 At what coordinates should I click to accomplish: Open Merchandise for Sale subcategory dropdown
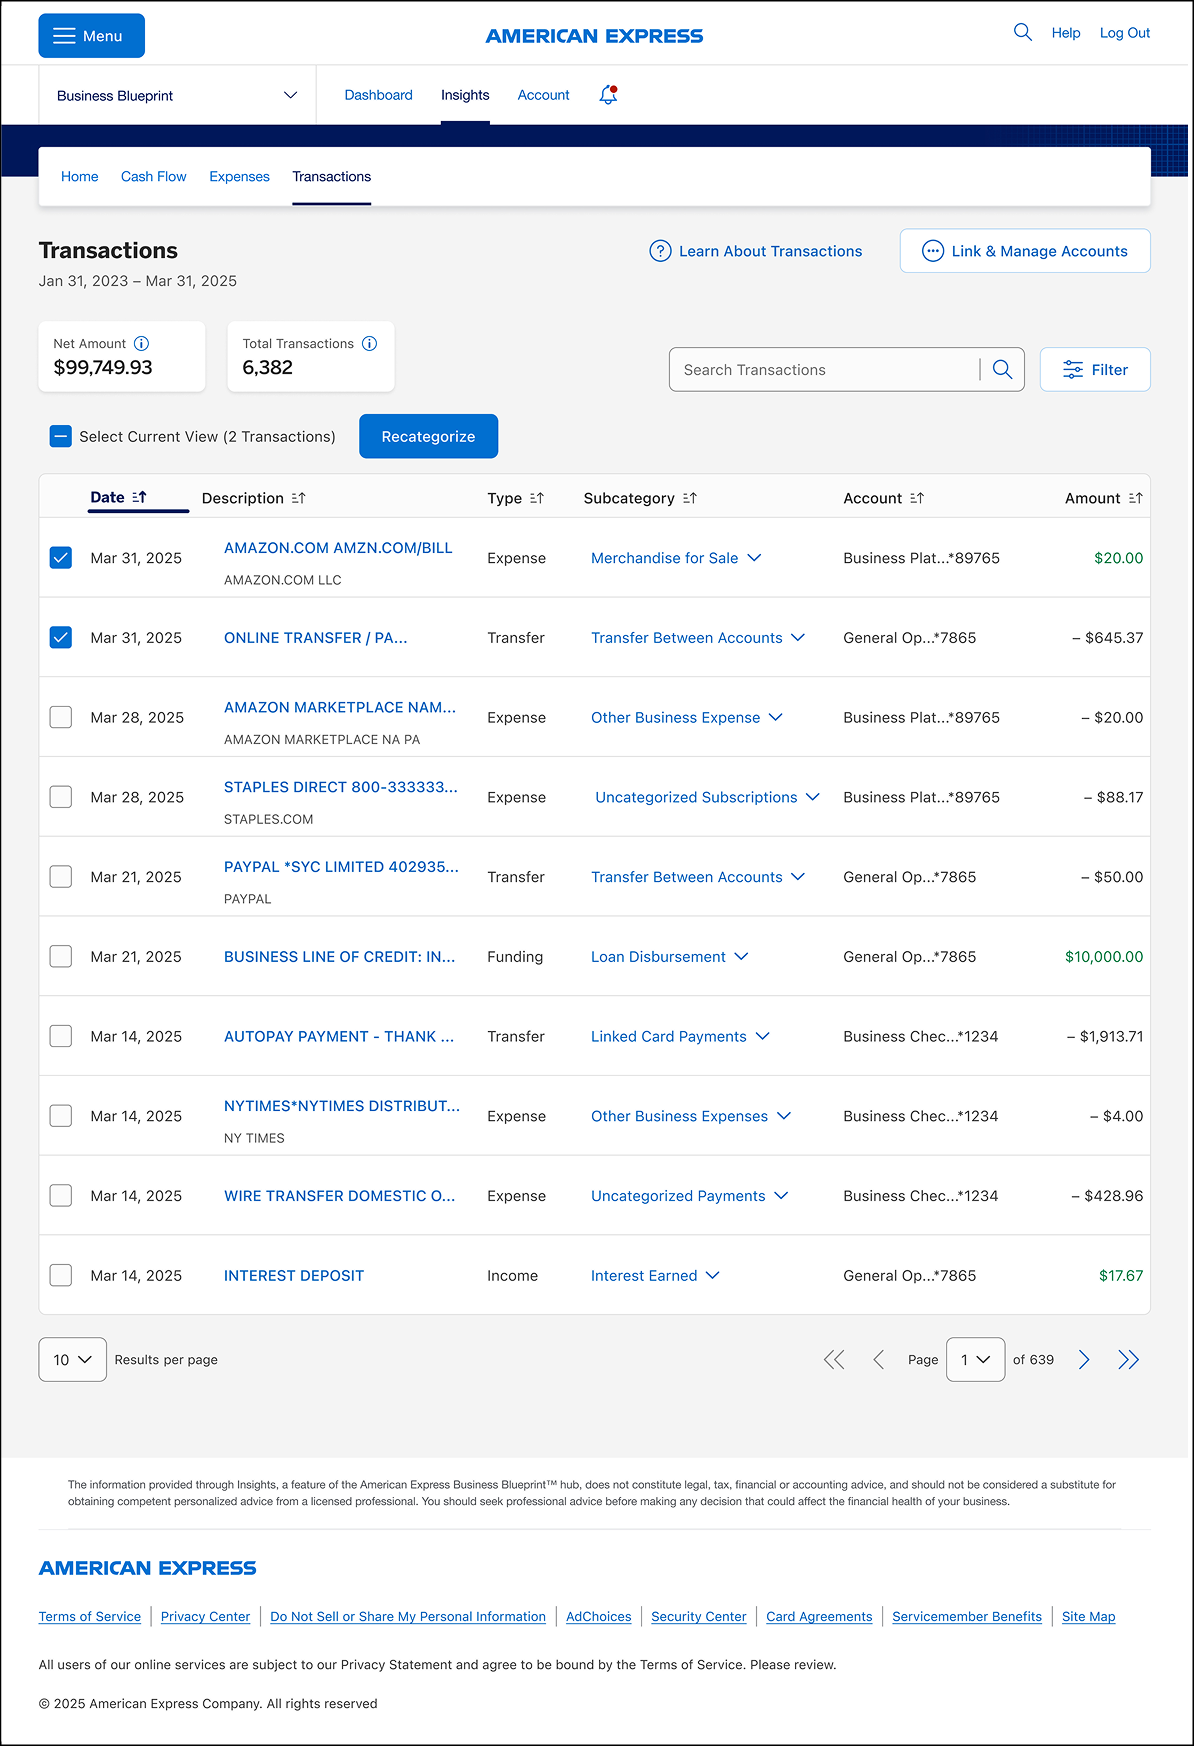676,558
